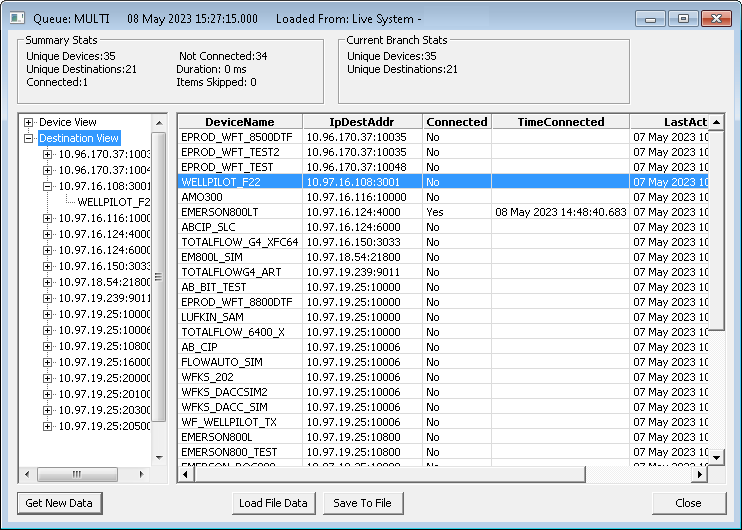Sort by IpDestAddr column header

(x=362, y=122)
